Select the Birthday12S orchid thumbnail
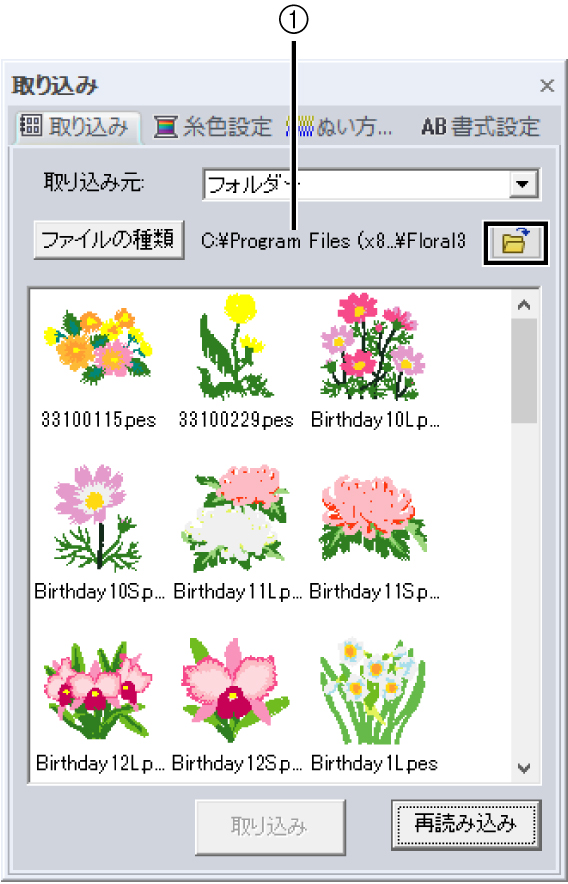 tap(236, 689)
